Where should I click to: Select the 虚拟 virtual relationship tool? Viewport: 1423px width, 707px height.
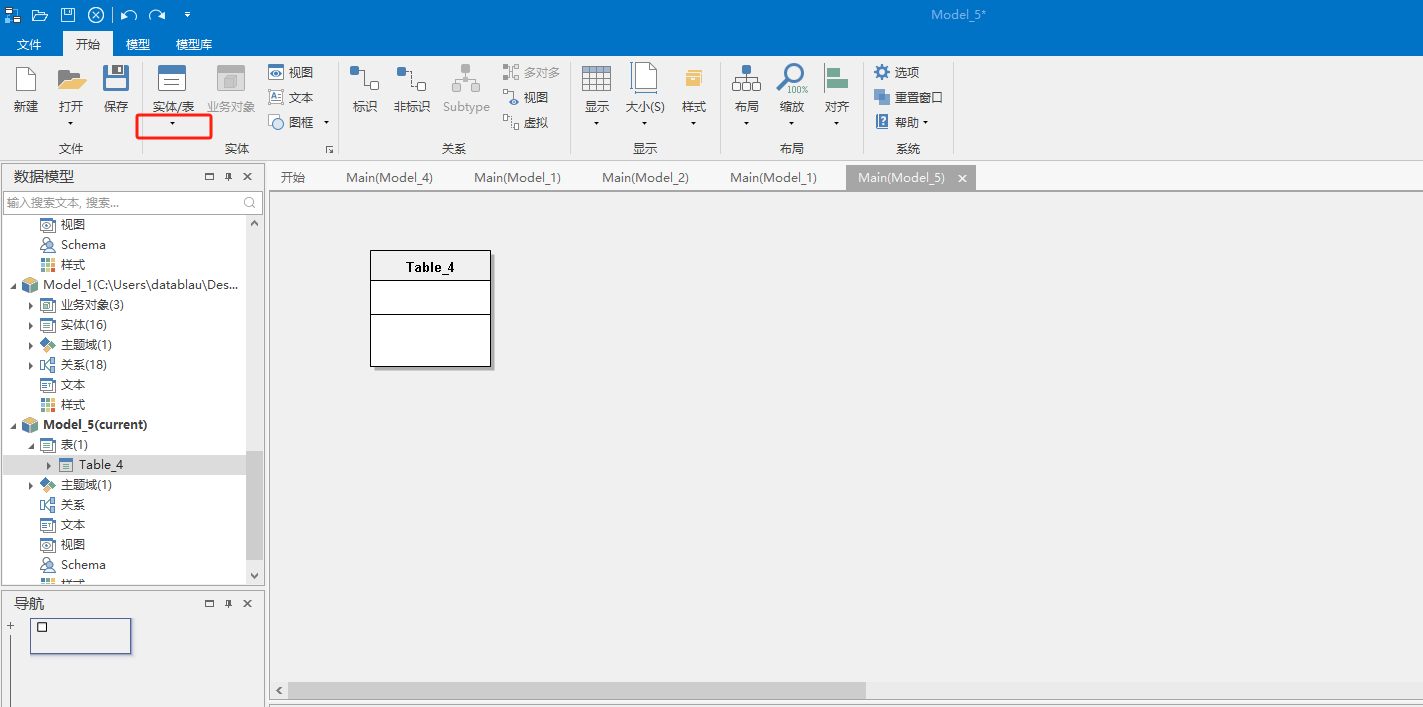click(526, 122)
